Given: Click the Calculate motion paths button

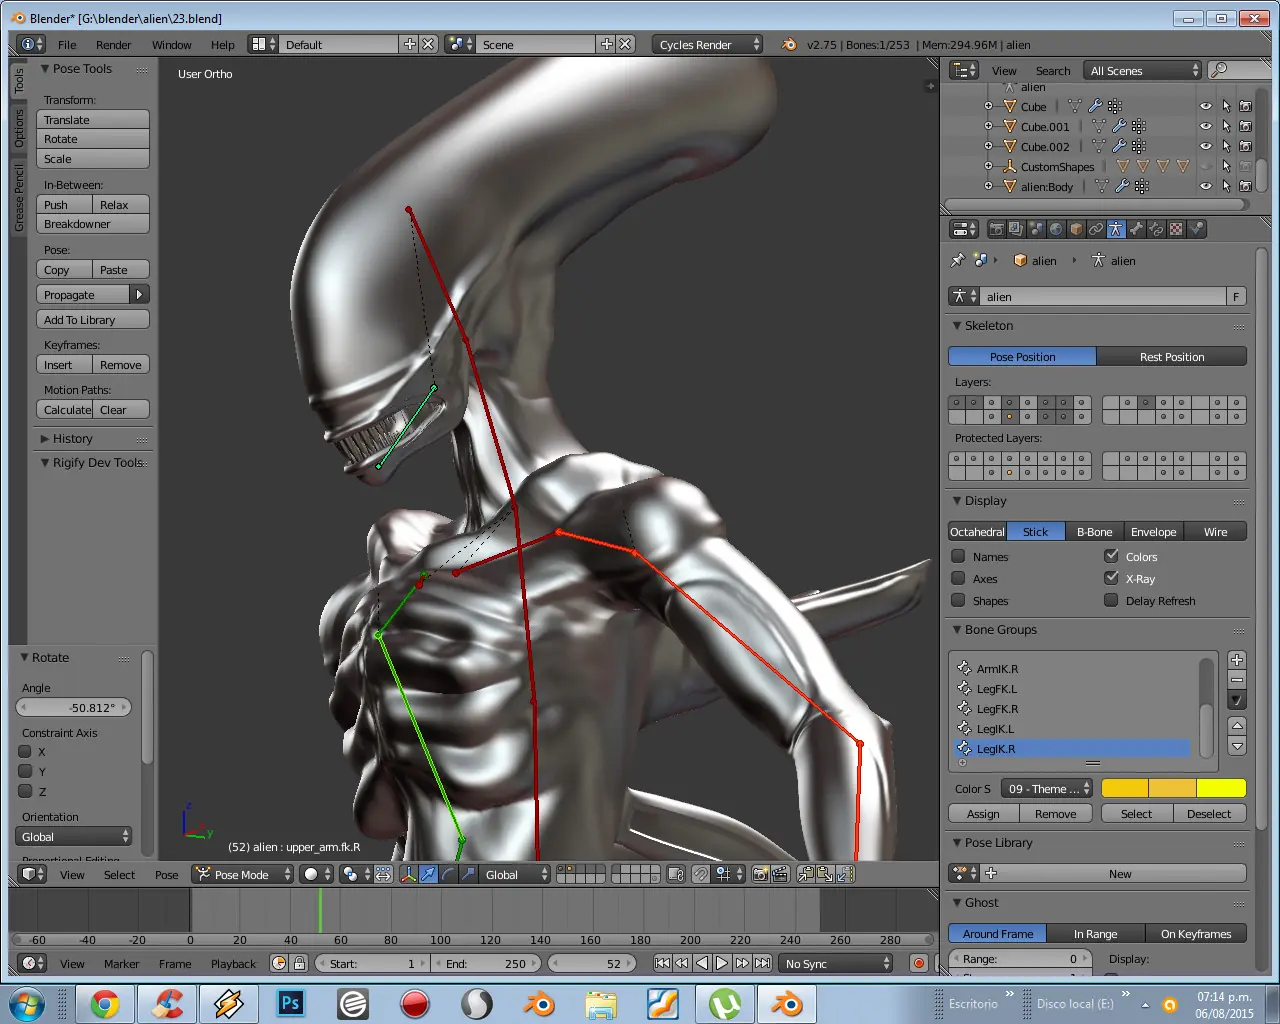Looking at the screenshot, I should (66, 409).
